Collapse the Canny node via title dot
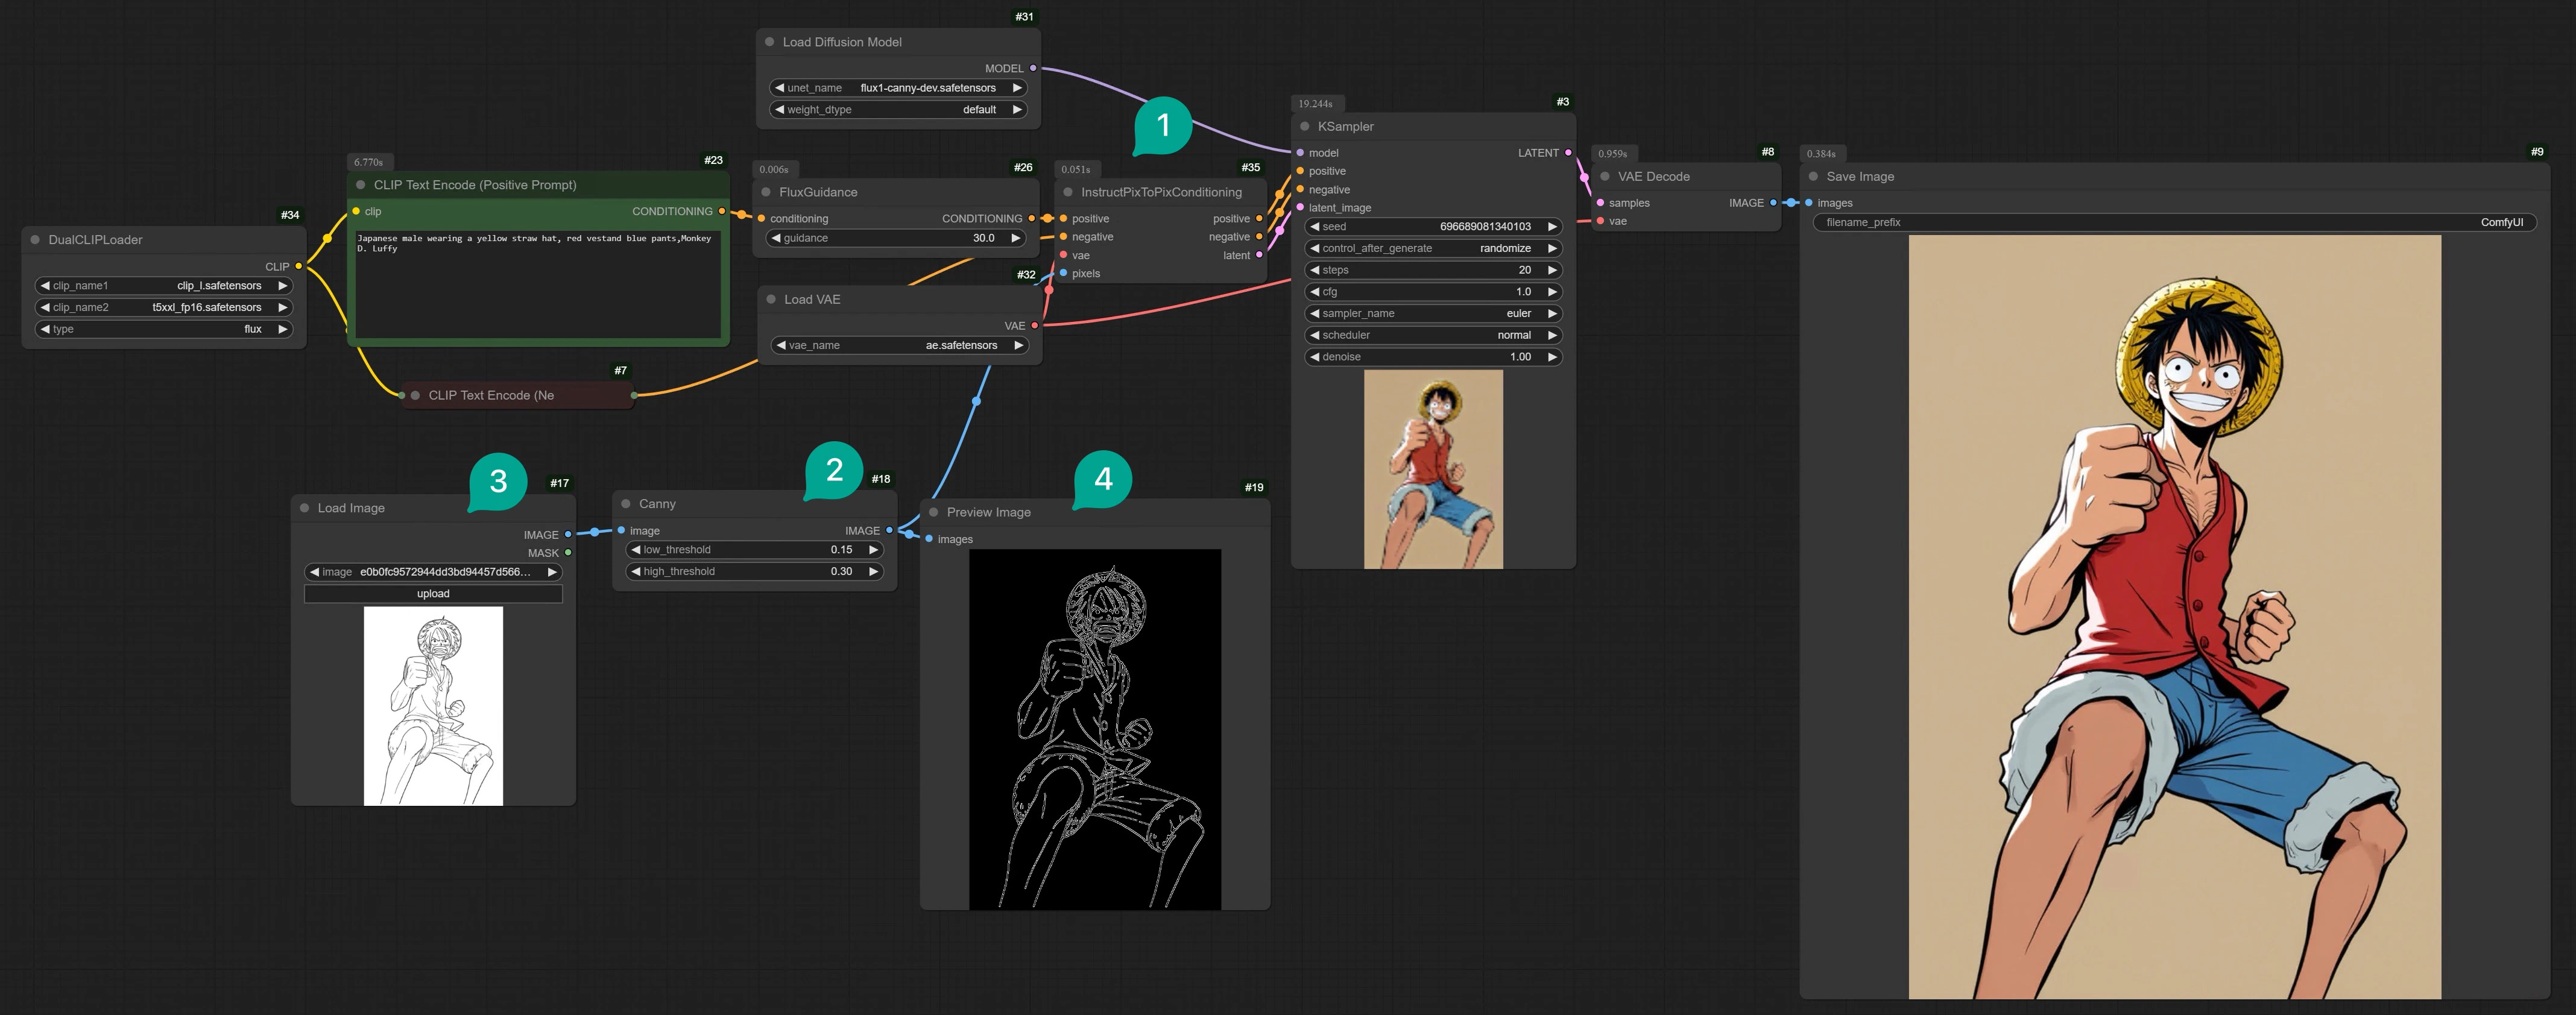The height and width of the screenshot is (1015, 2576). tap(626, 504)
